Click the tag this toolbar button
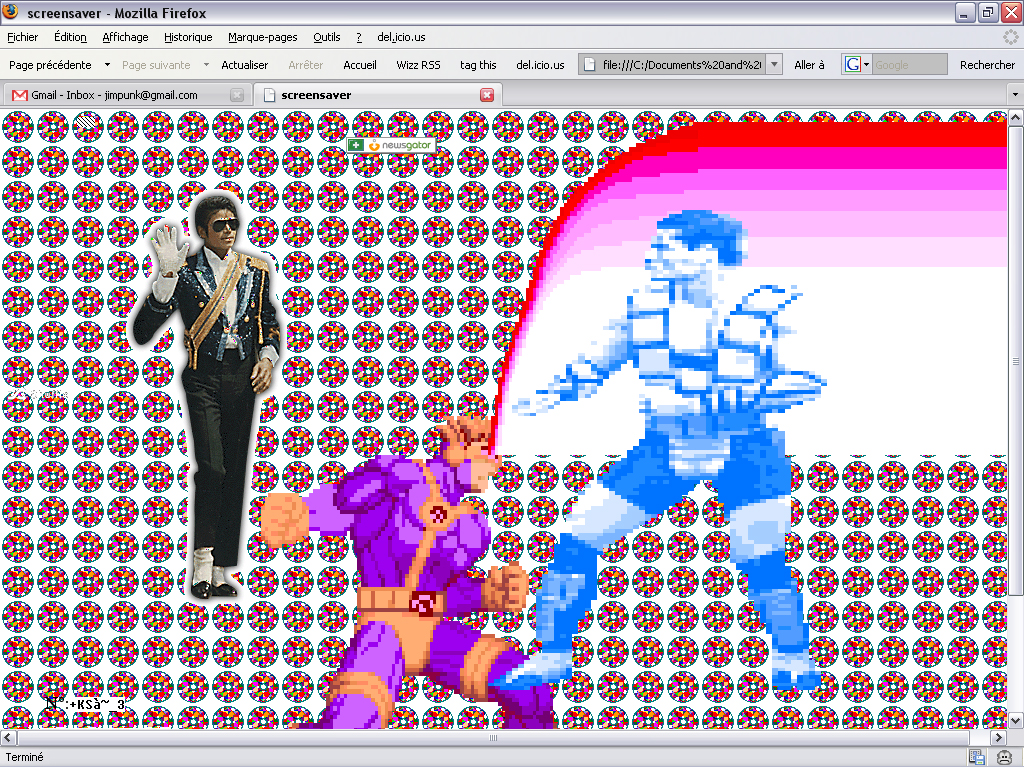Screen dimensions: 1024x768 (478, 65)
